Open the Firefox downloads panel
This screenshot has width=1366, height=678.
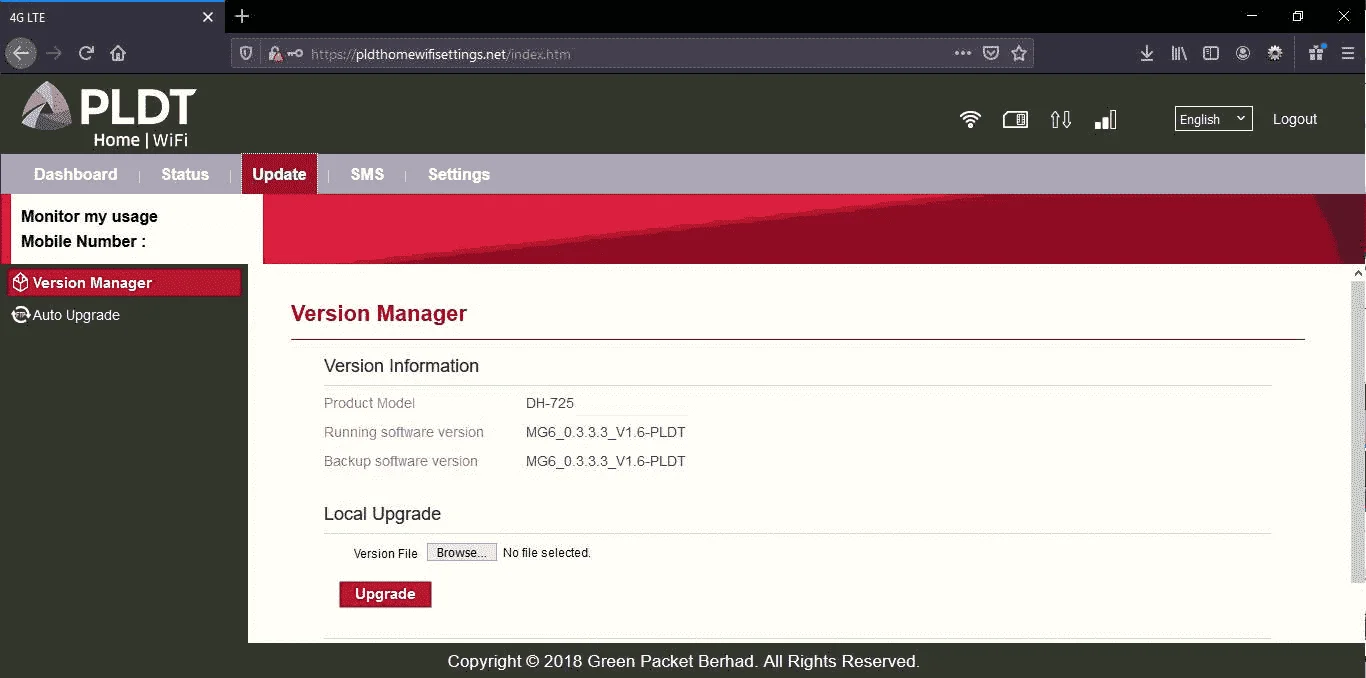(1147, 53)
